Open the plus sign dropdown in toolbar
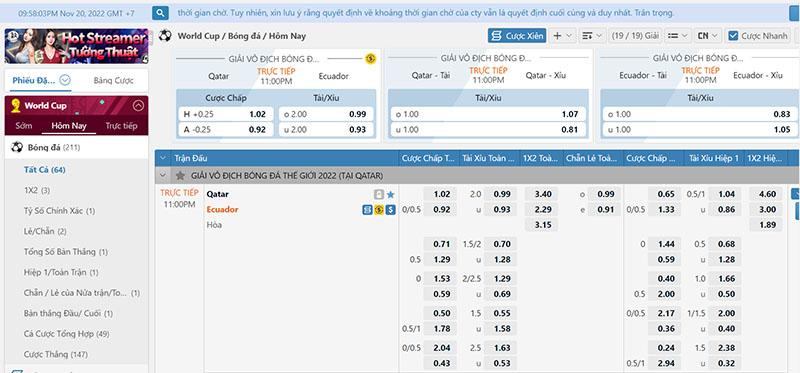 (563, 36)
